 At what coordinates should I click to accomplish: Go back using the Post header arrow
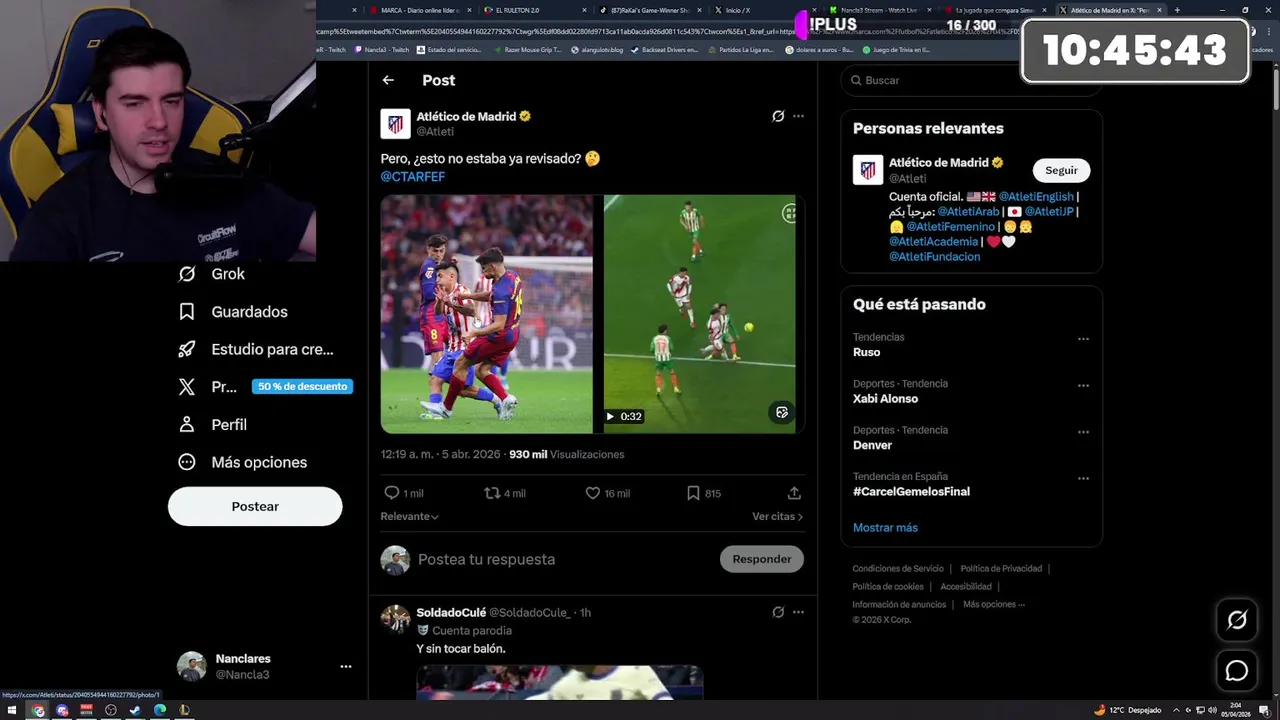point(388,80)
